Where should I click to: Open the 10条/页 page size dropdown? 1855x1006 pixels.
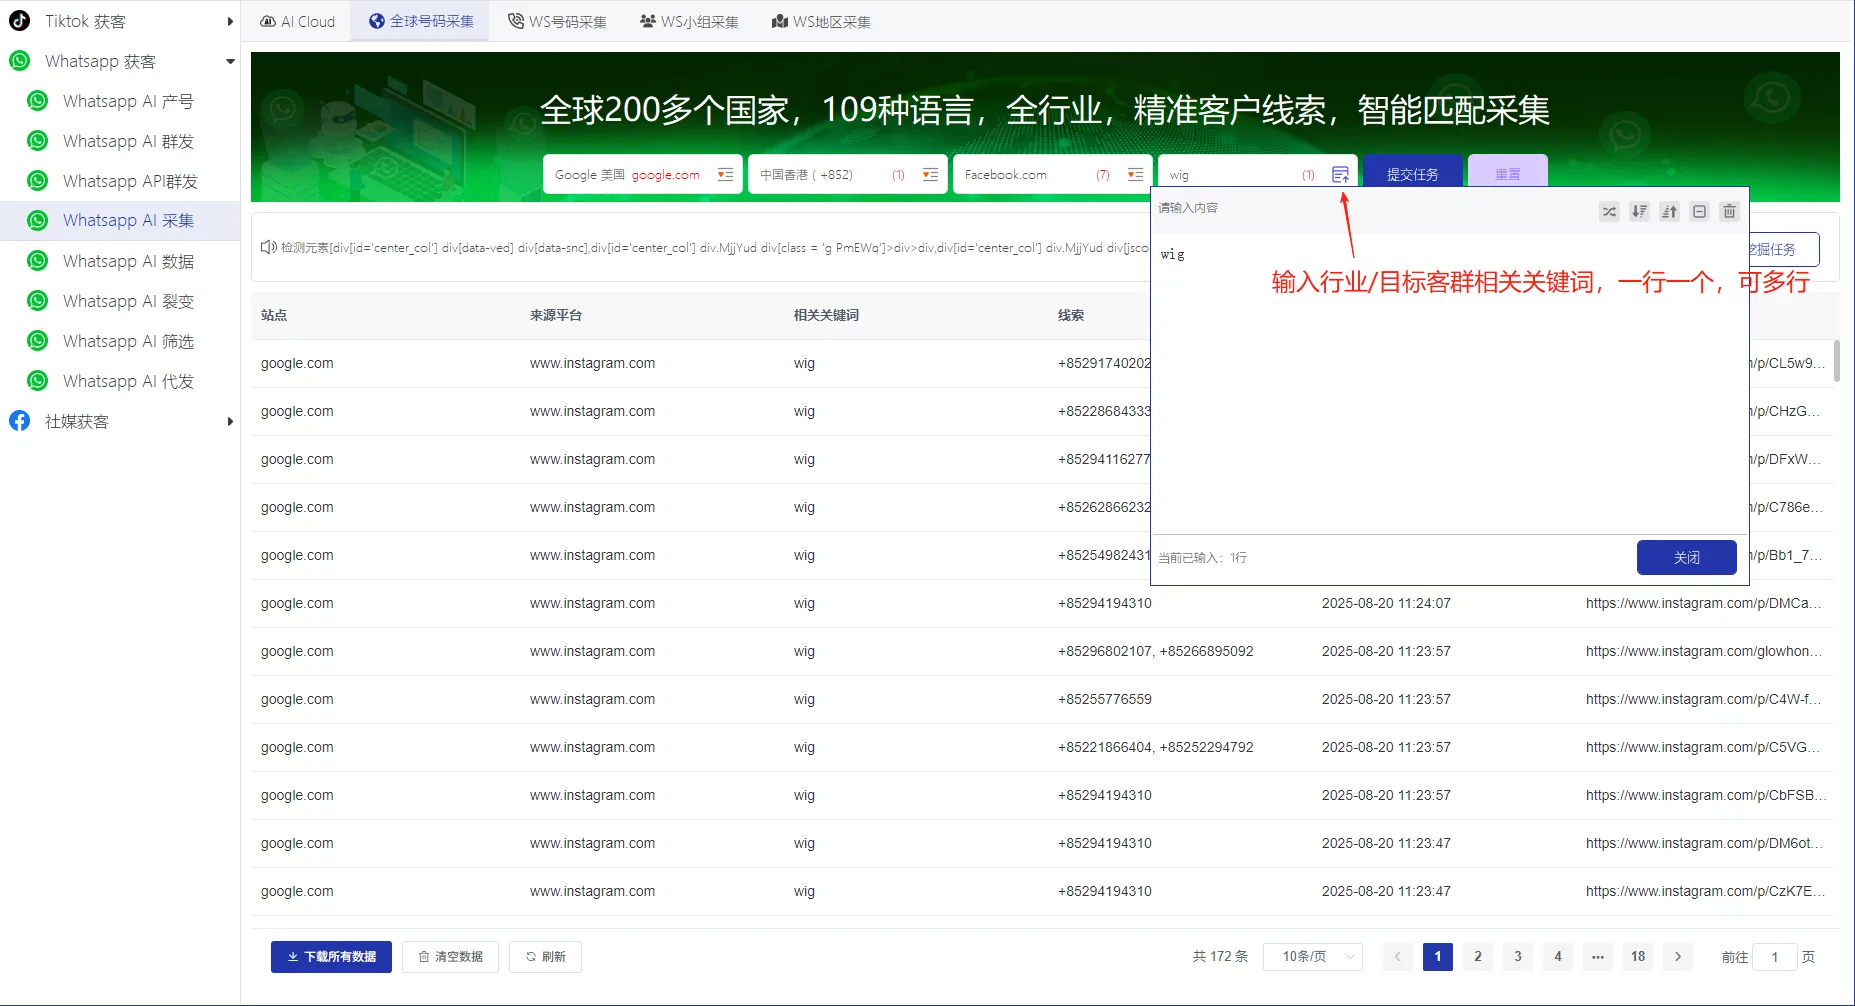click(x=1313, y=956)
